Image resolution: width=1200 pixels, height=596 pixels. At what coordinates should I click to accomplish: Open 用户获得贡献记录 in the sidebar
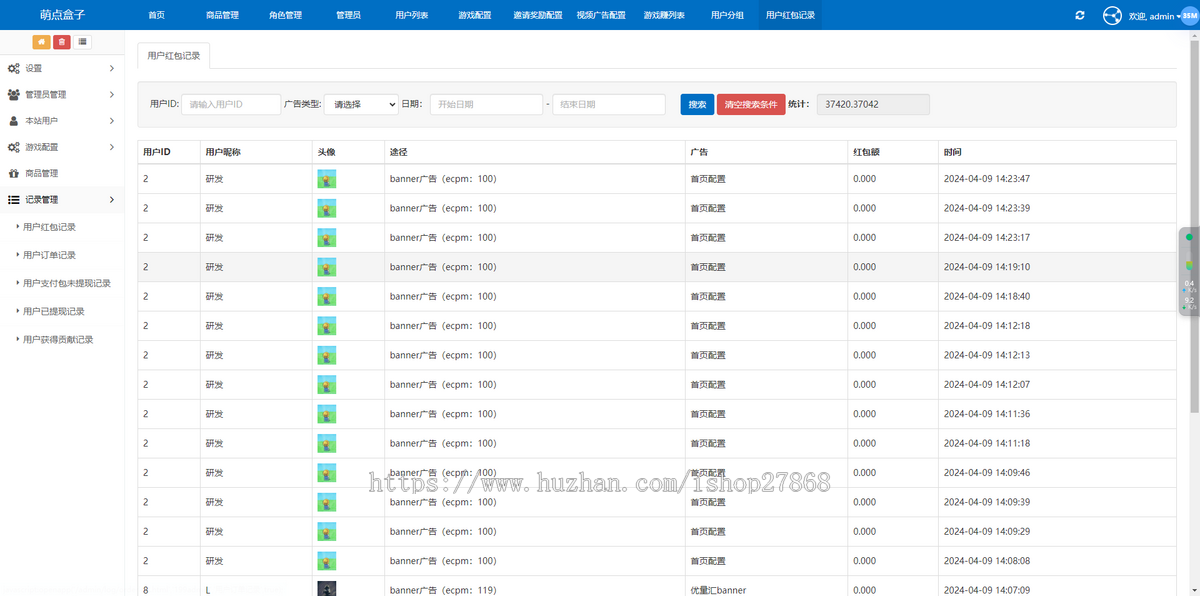[x=58, y=339]
